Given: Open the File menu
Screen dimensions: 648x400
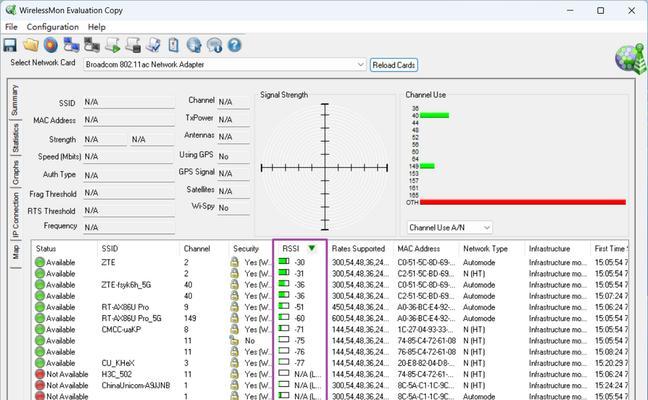Looking at the screenshot, I should click(11, 27).
